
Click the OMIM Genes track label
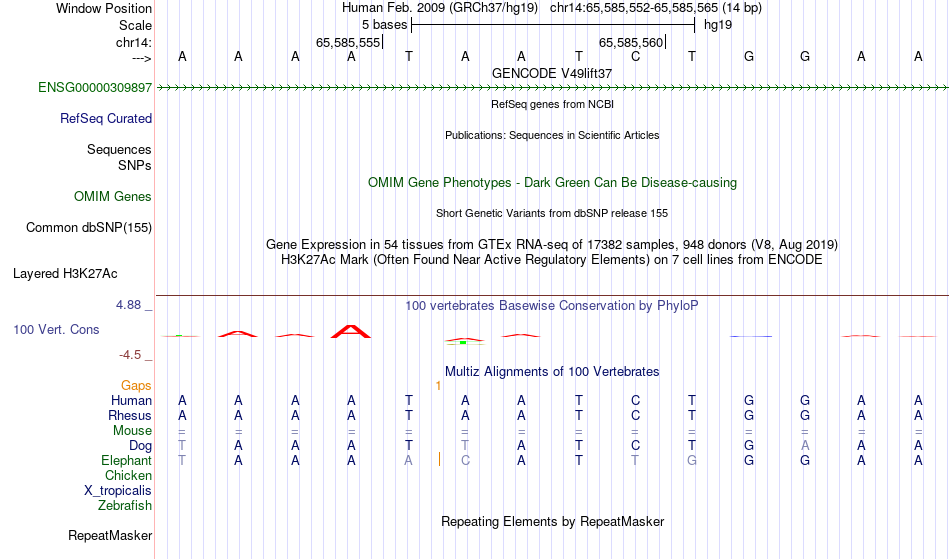click(x=113, y=197)
